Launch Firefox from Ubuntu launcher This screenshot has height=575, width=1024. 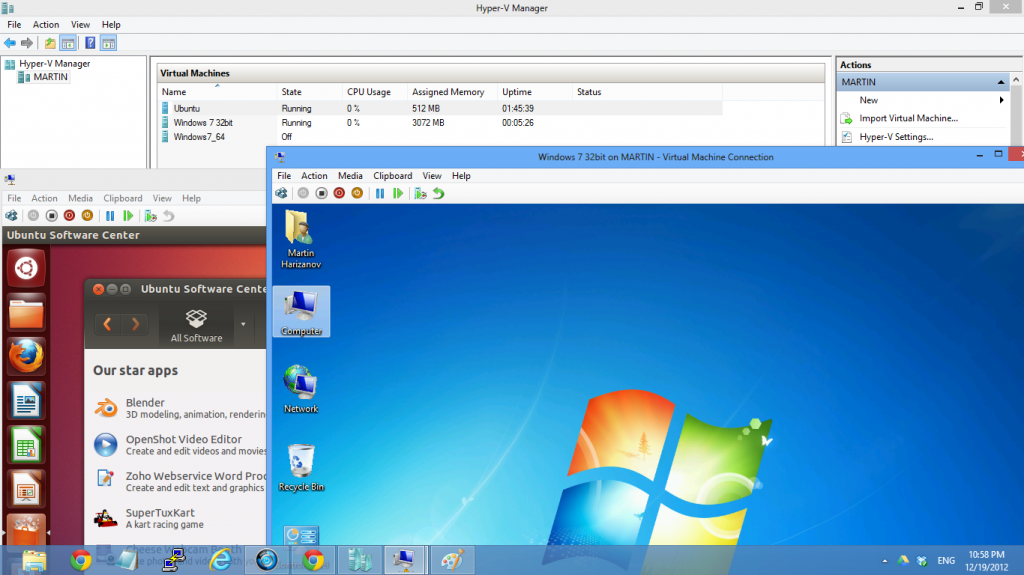coord(26,357)
